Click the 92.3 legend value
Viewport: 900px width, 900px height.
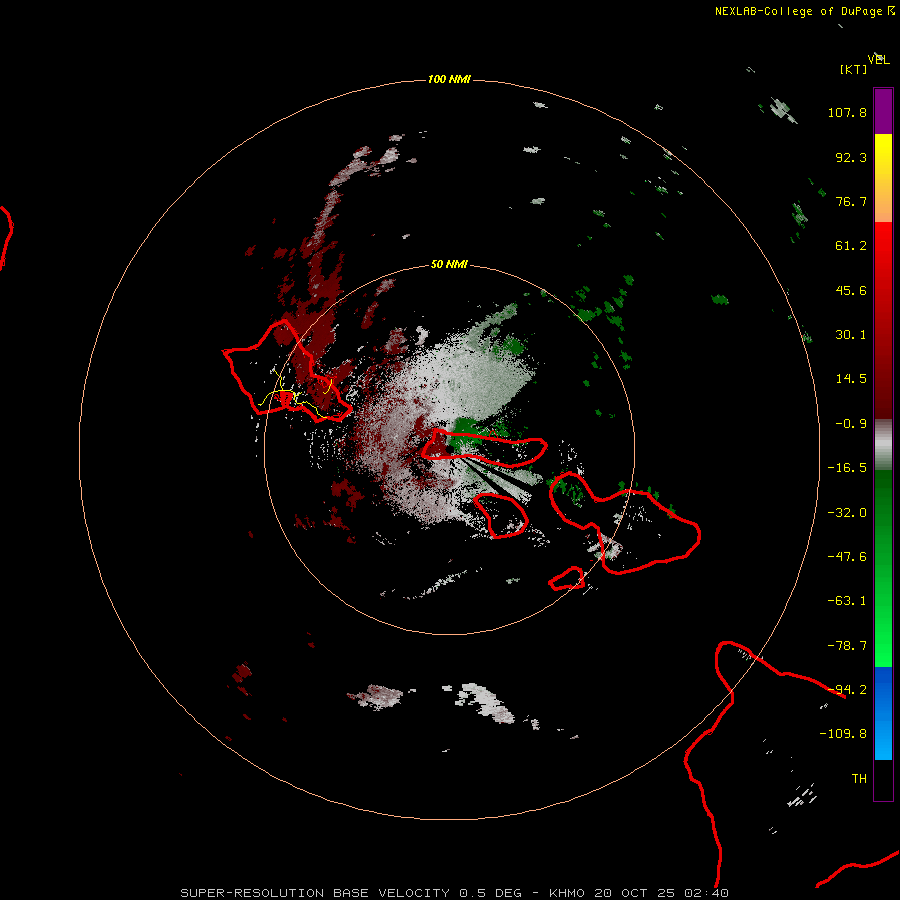pyautogui.click(x=851, y=157)
